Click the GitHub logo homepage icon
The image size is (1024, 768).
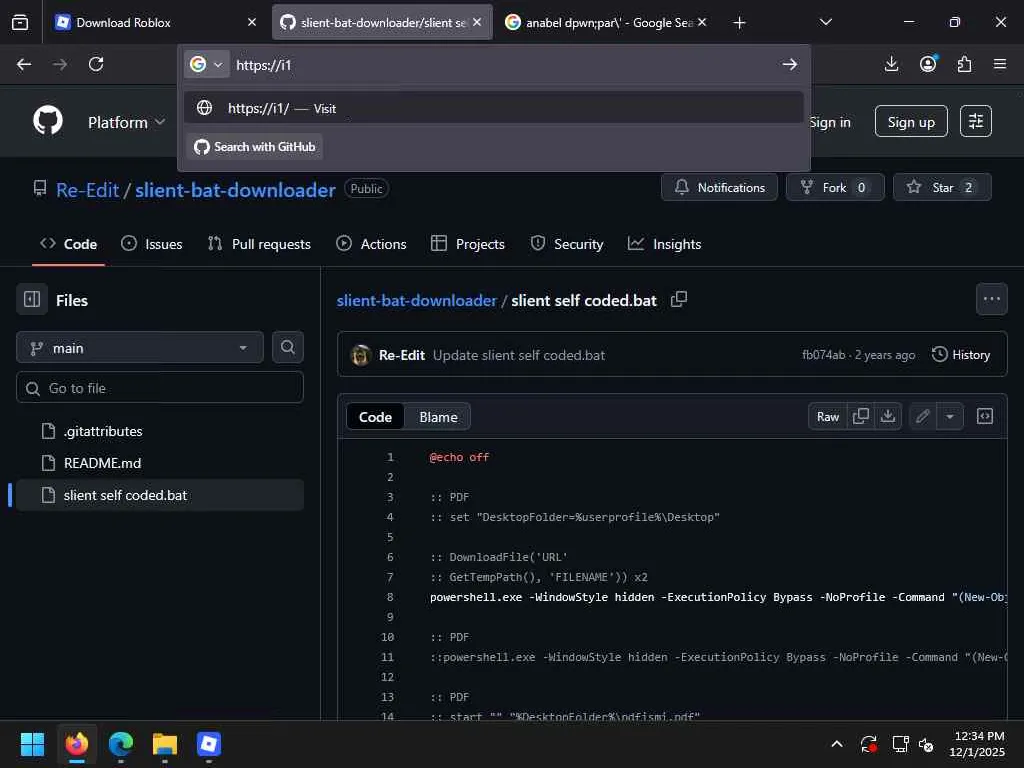48,121
